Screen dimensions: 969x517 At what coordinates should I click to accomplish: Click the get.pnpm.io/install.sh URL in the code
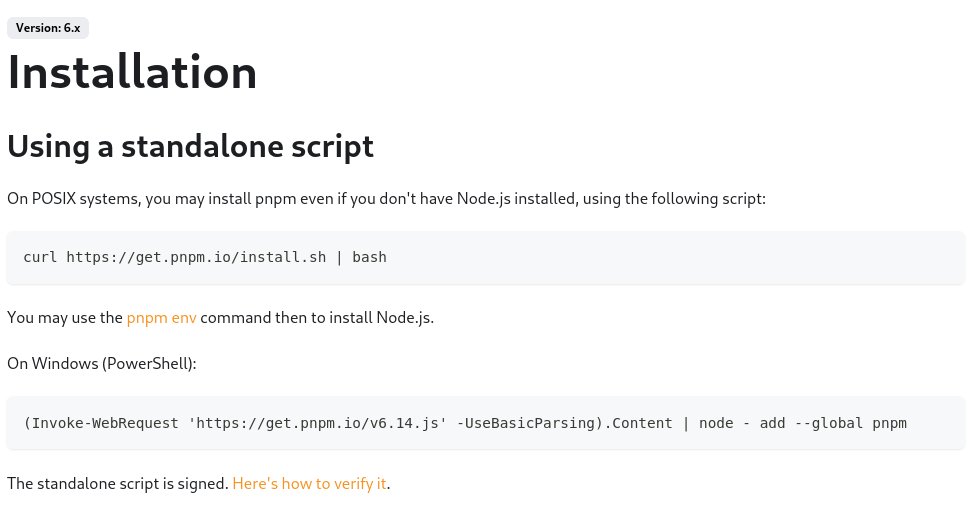[196, 257]
